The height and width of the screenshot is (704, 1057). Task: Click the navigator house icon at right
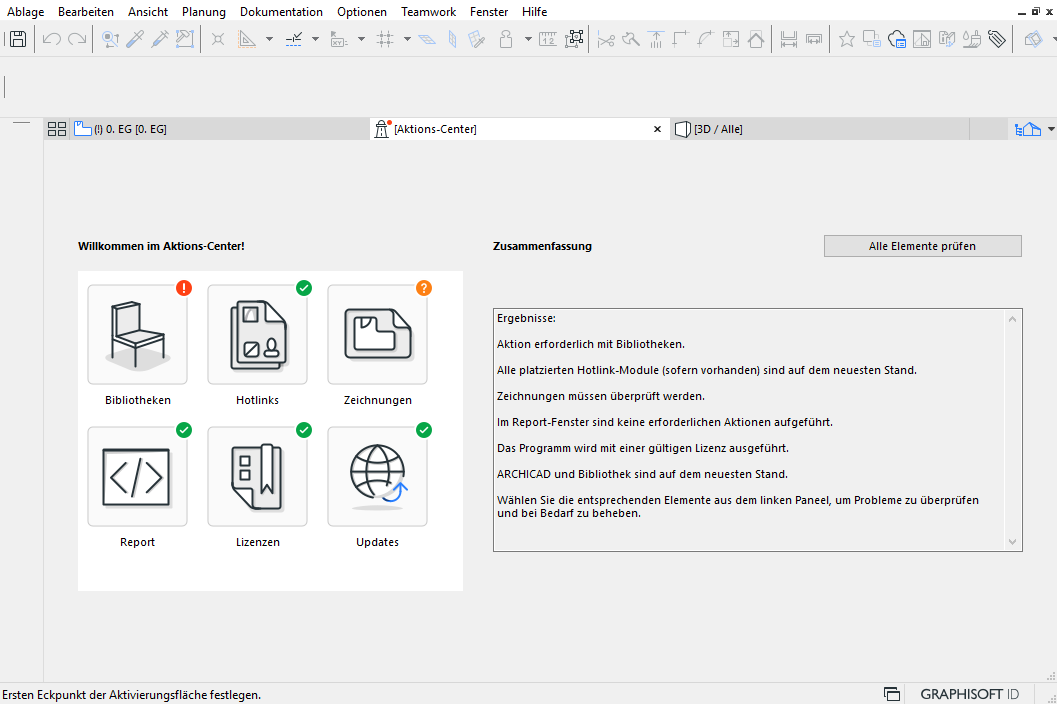(1028, 129)
